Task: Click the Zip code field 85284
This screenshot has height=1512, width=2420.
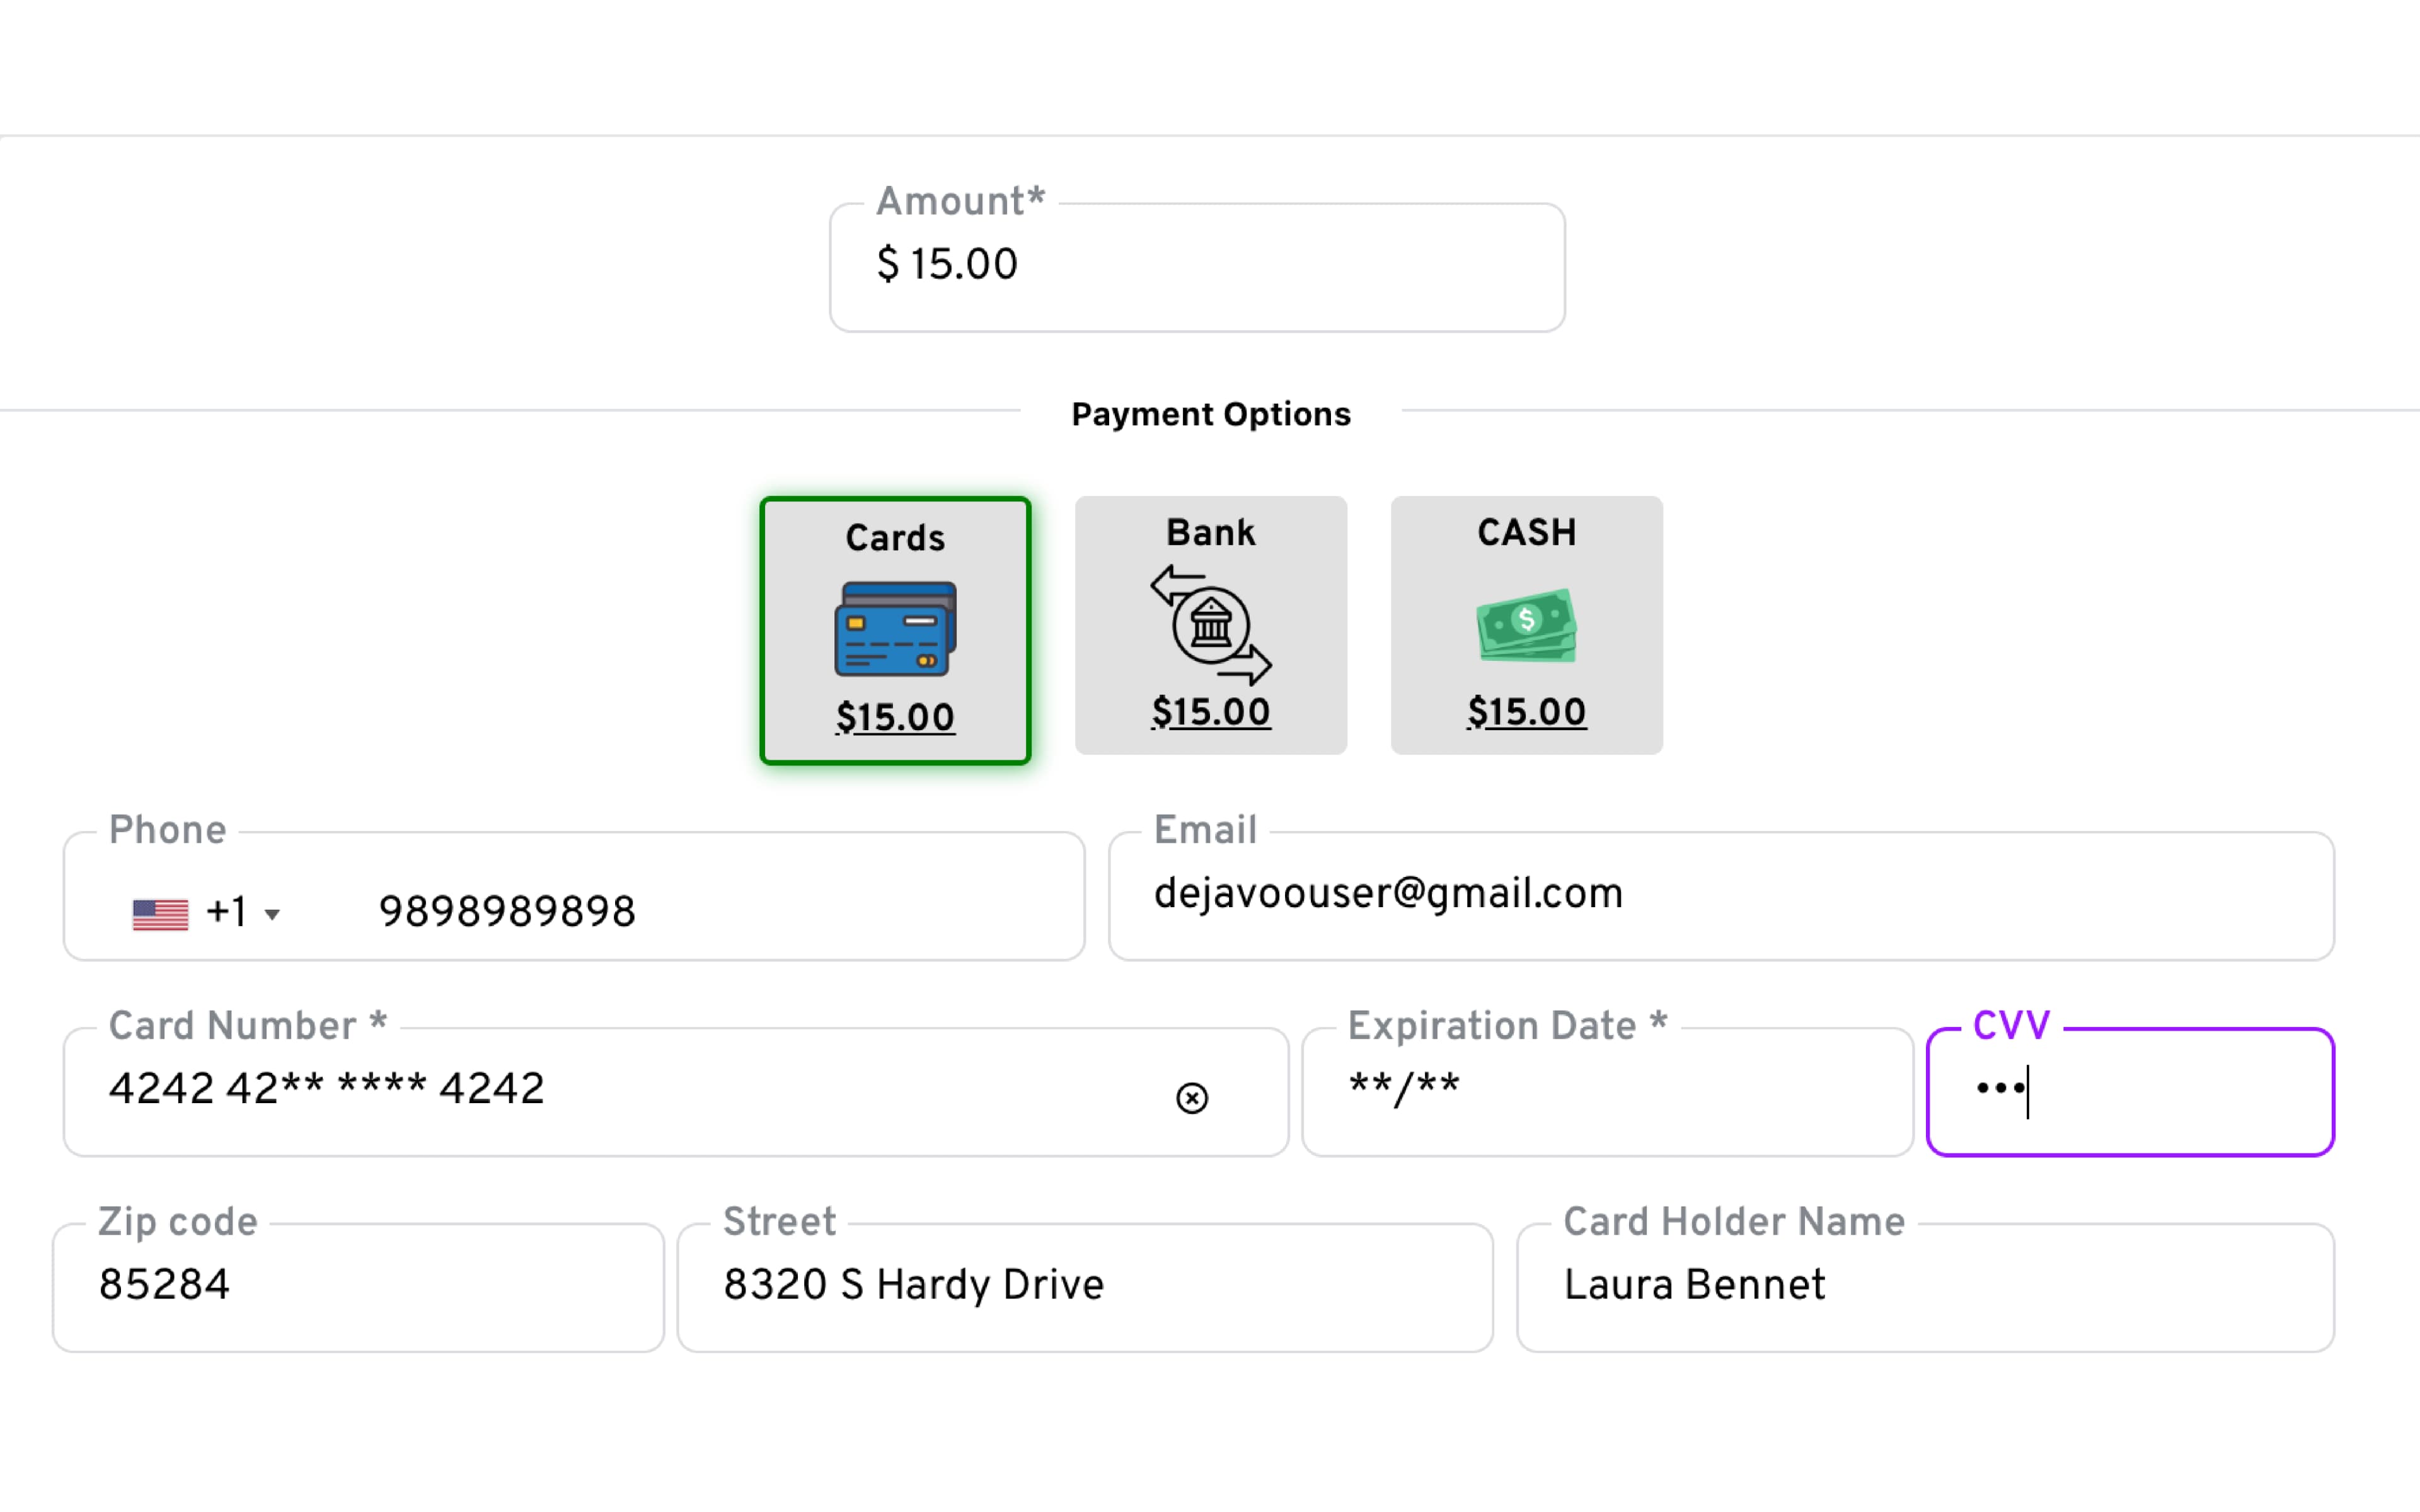Action: point(358,1286)
